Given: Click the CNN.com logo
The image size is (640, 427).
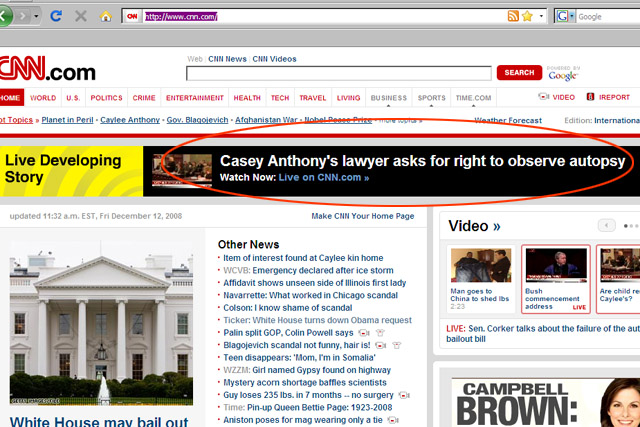Looking at the screenshot, I should [47, 69].
